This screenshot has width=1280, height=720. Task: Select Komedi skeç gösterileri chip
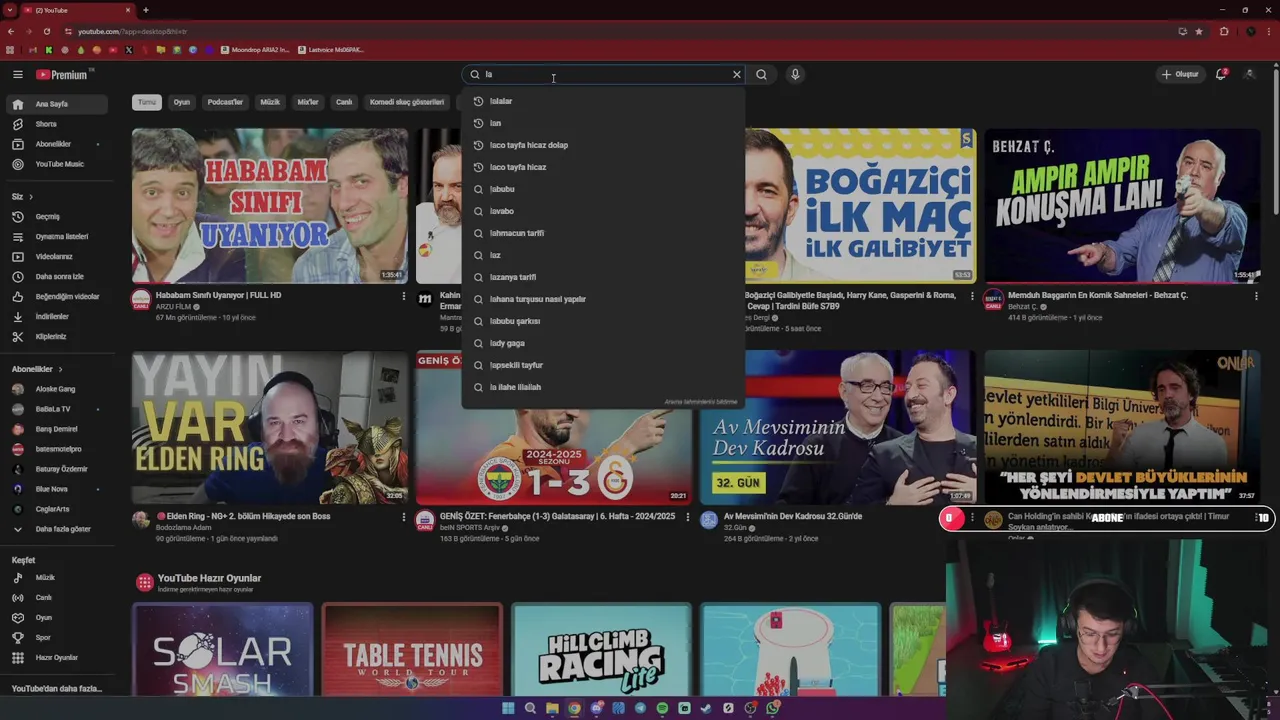click(407, 102)
